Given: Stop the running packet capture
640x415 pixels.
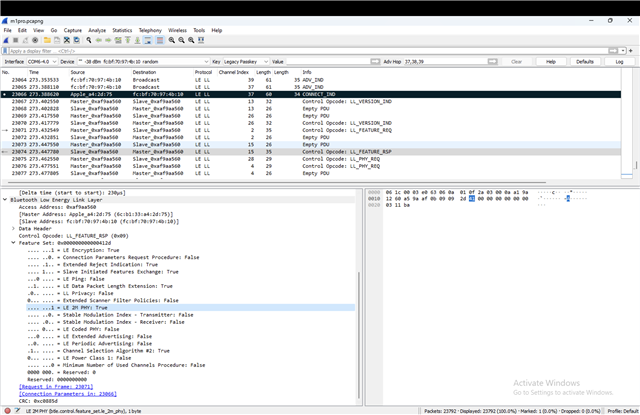Looking at the screenshot, I should 16,40.
